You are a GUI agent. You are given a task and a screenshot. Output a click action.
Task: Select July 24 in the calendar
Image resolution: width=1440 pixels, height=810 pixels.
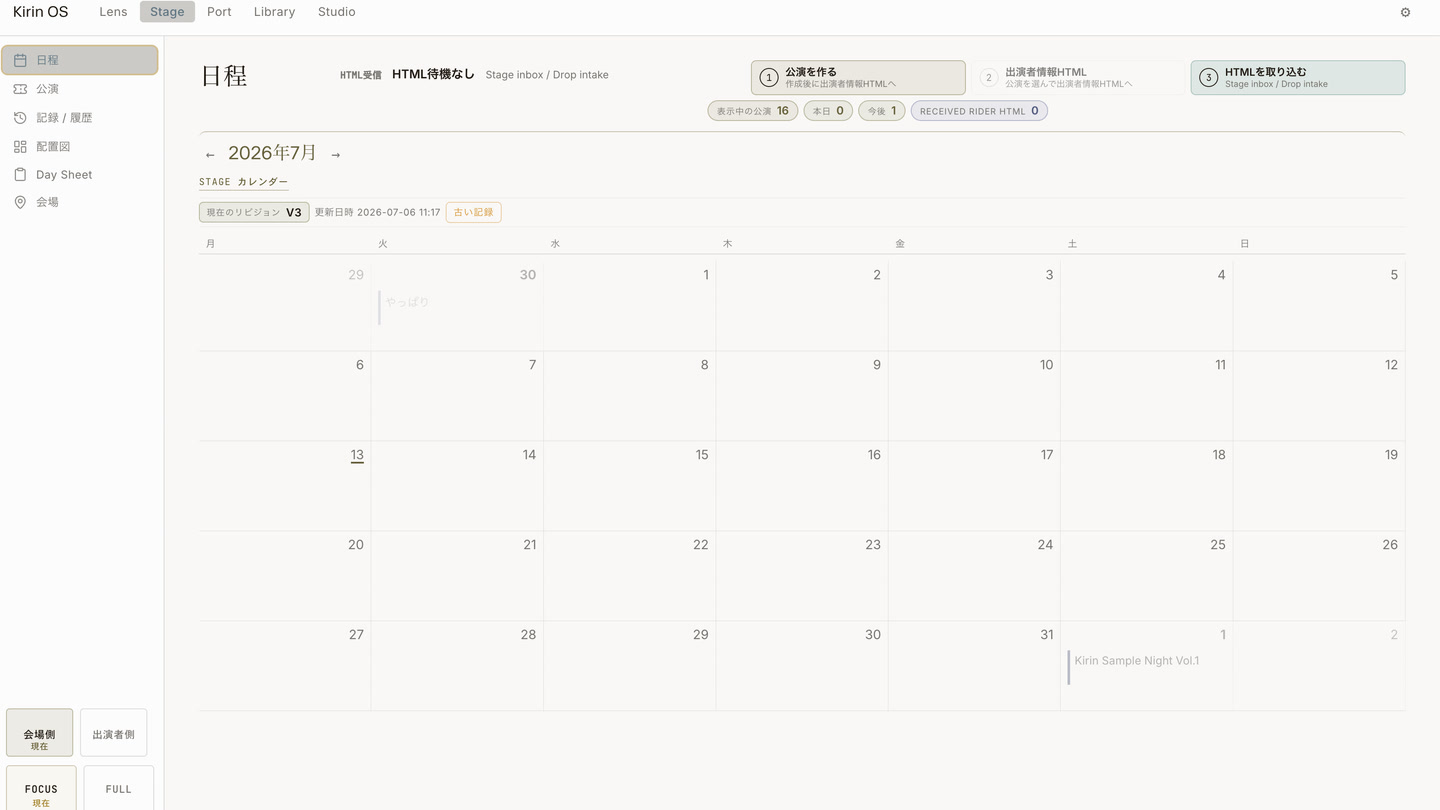[974, 575]
